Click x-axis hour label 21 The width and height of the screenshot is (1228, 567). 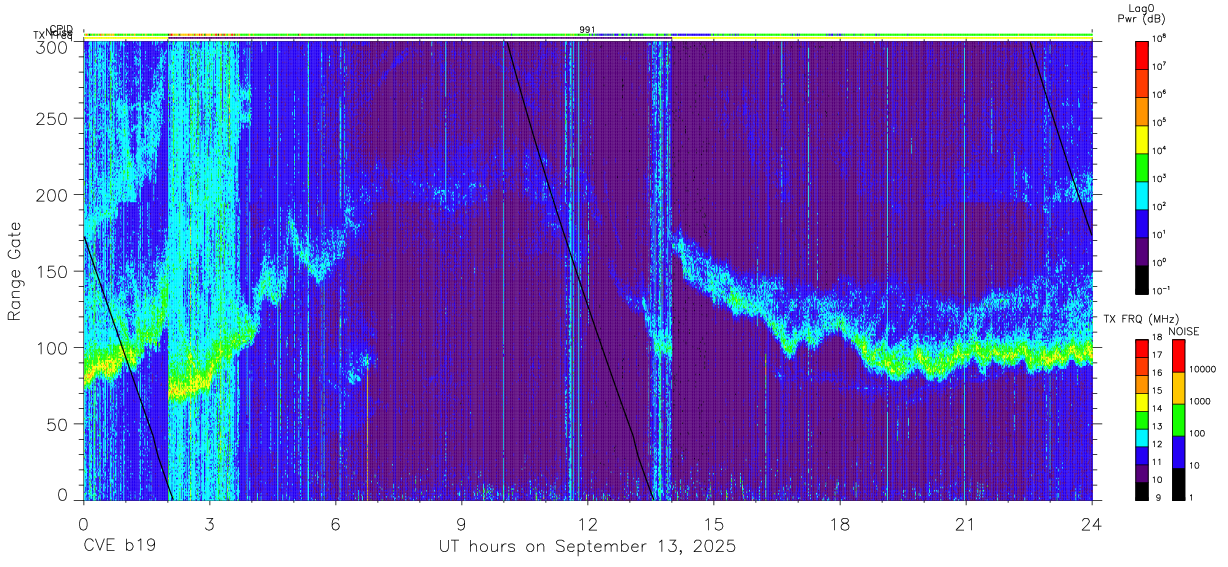pos(965,524)
